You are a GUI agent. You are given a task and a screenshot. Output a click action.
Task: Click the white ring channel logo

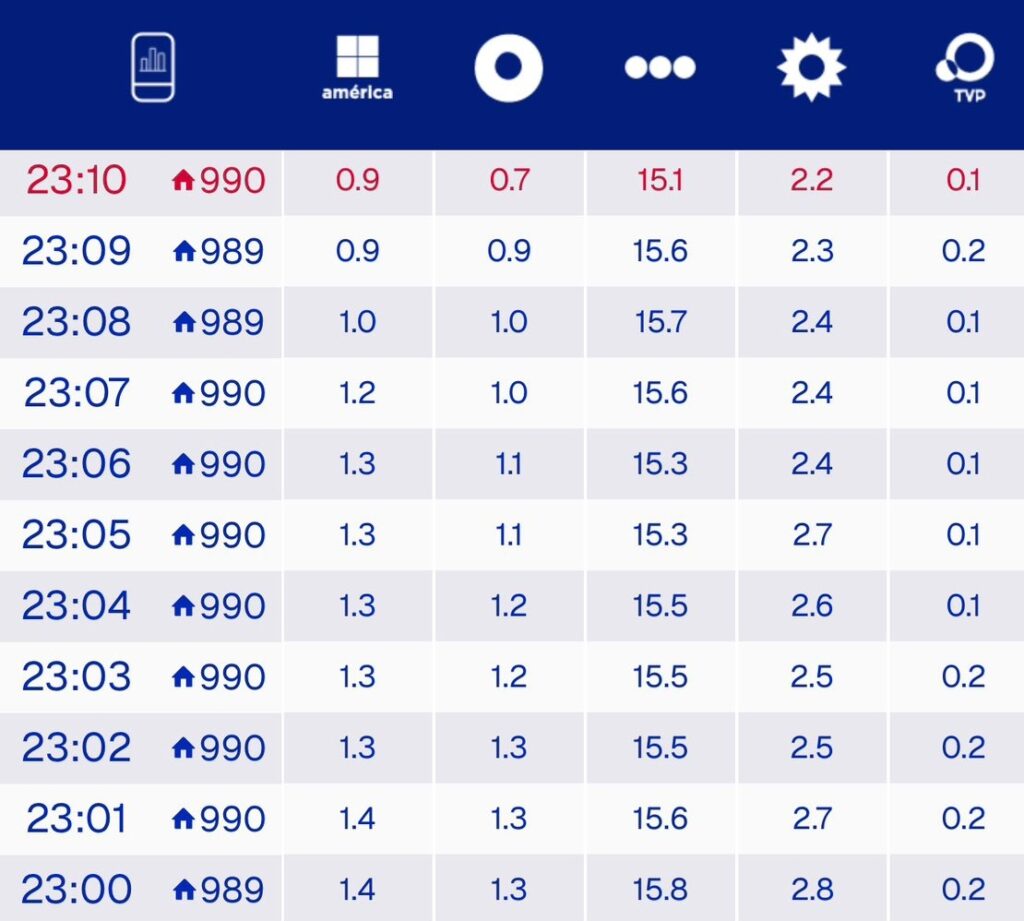[508, 68]
